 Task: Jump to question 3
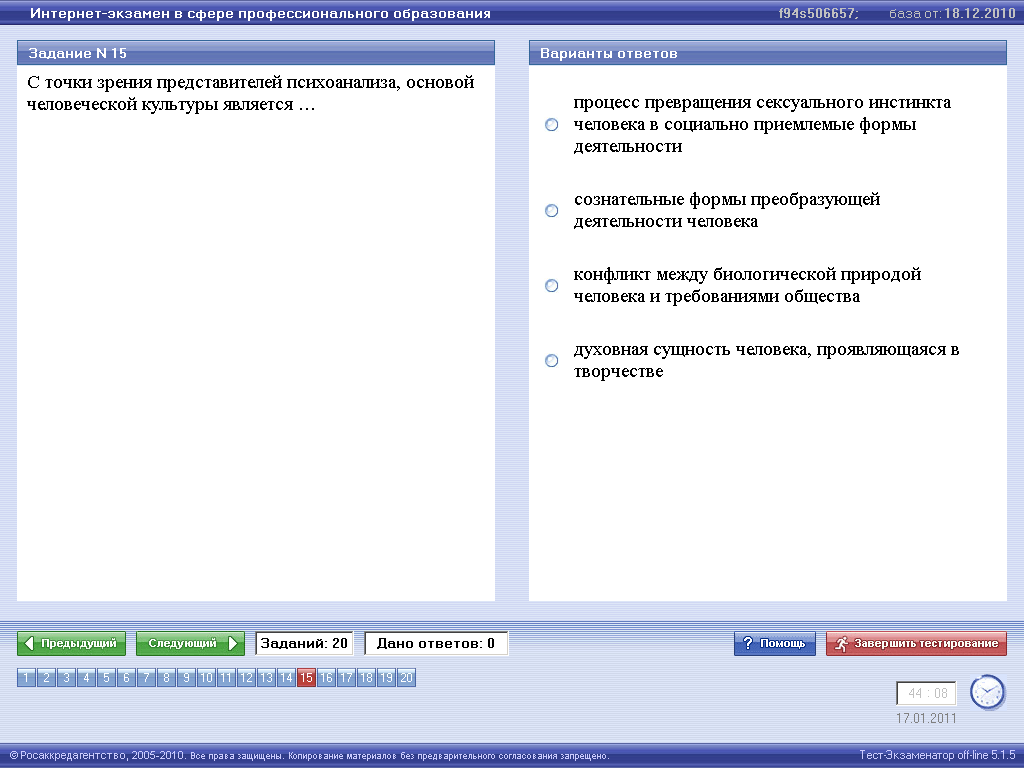(x=66, y=678)
